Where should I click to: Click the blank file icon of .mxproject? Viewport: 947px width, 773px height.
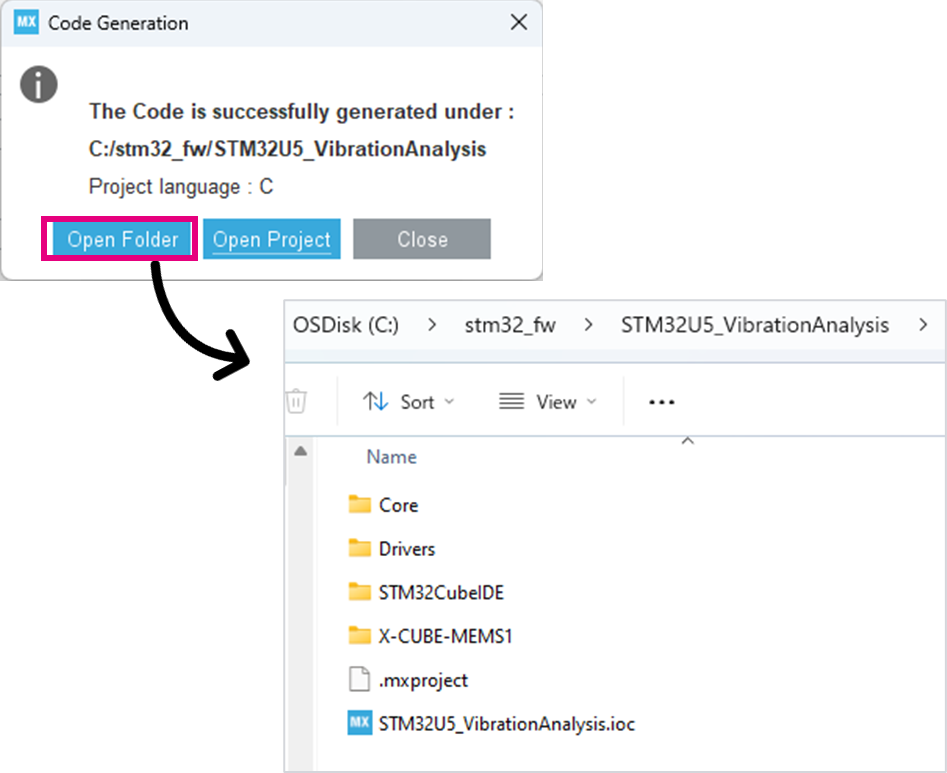[360, 679]
